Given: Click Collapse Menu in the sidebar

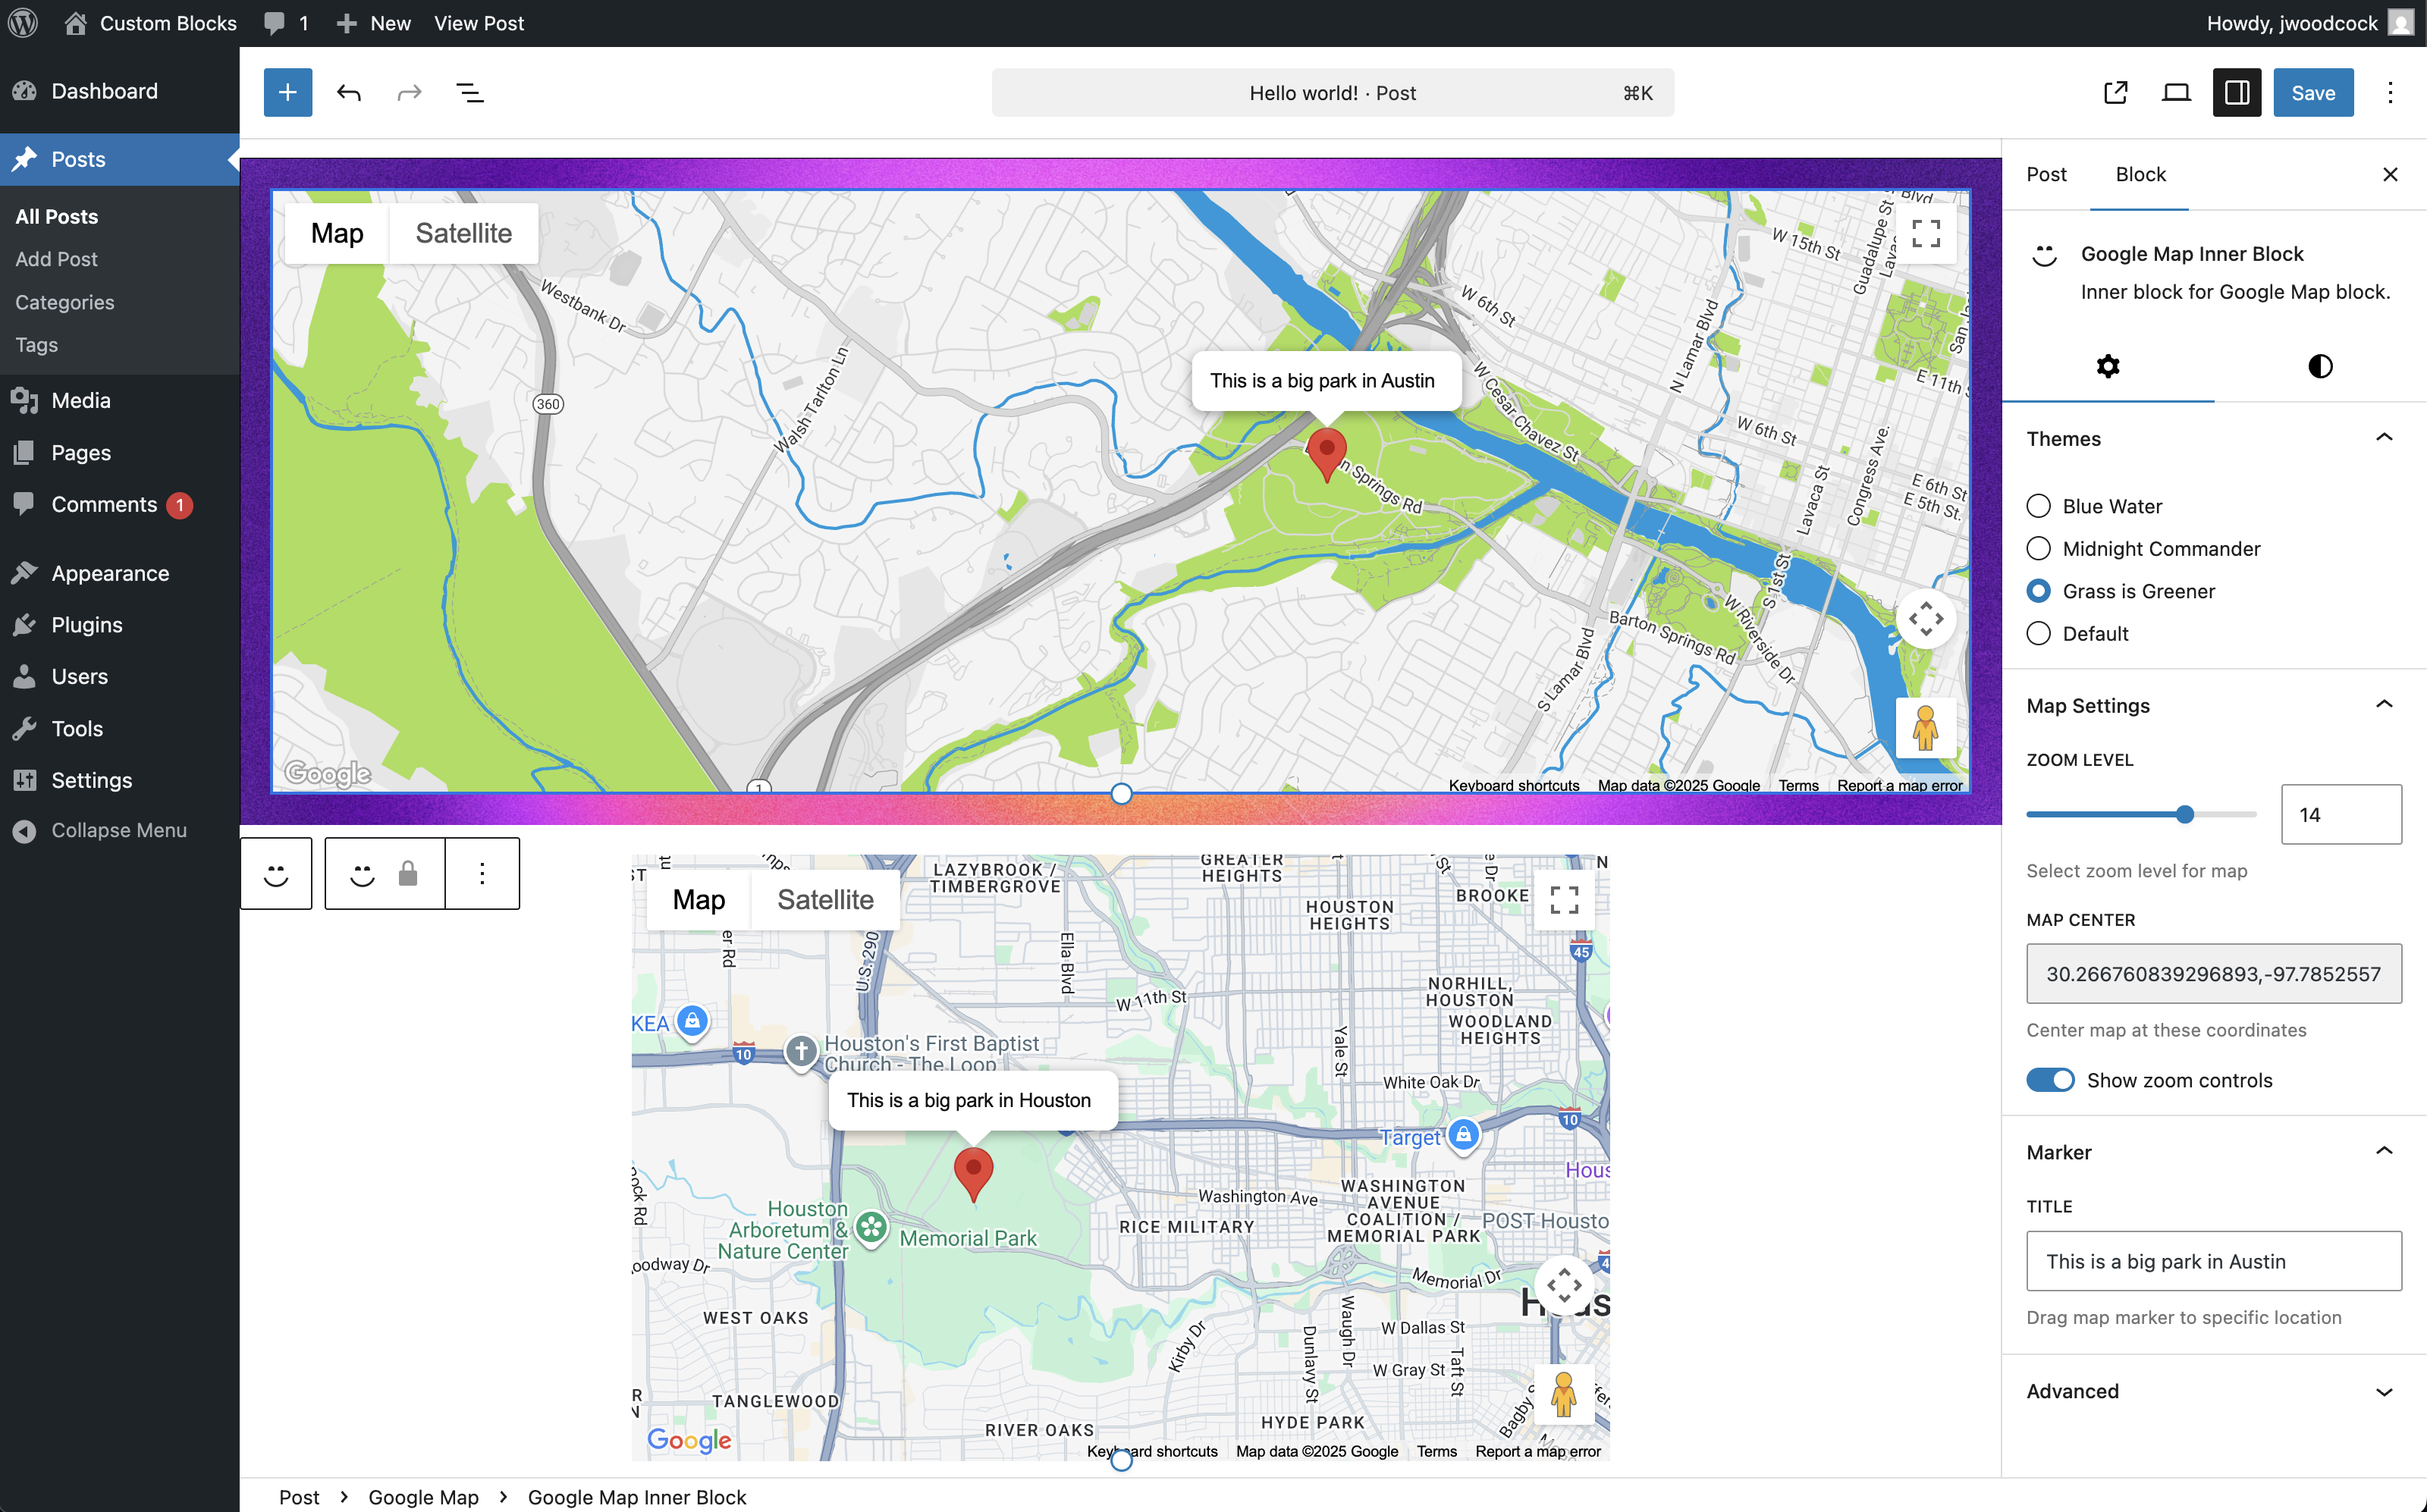Looking at the screenshot, I should (120, 830).
